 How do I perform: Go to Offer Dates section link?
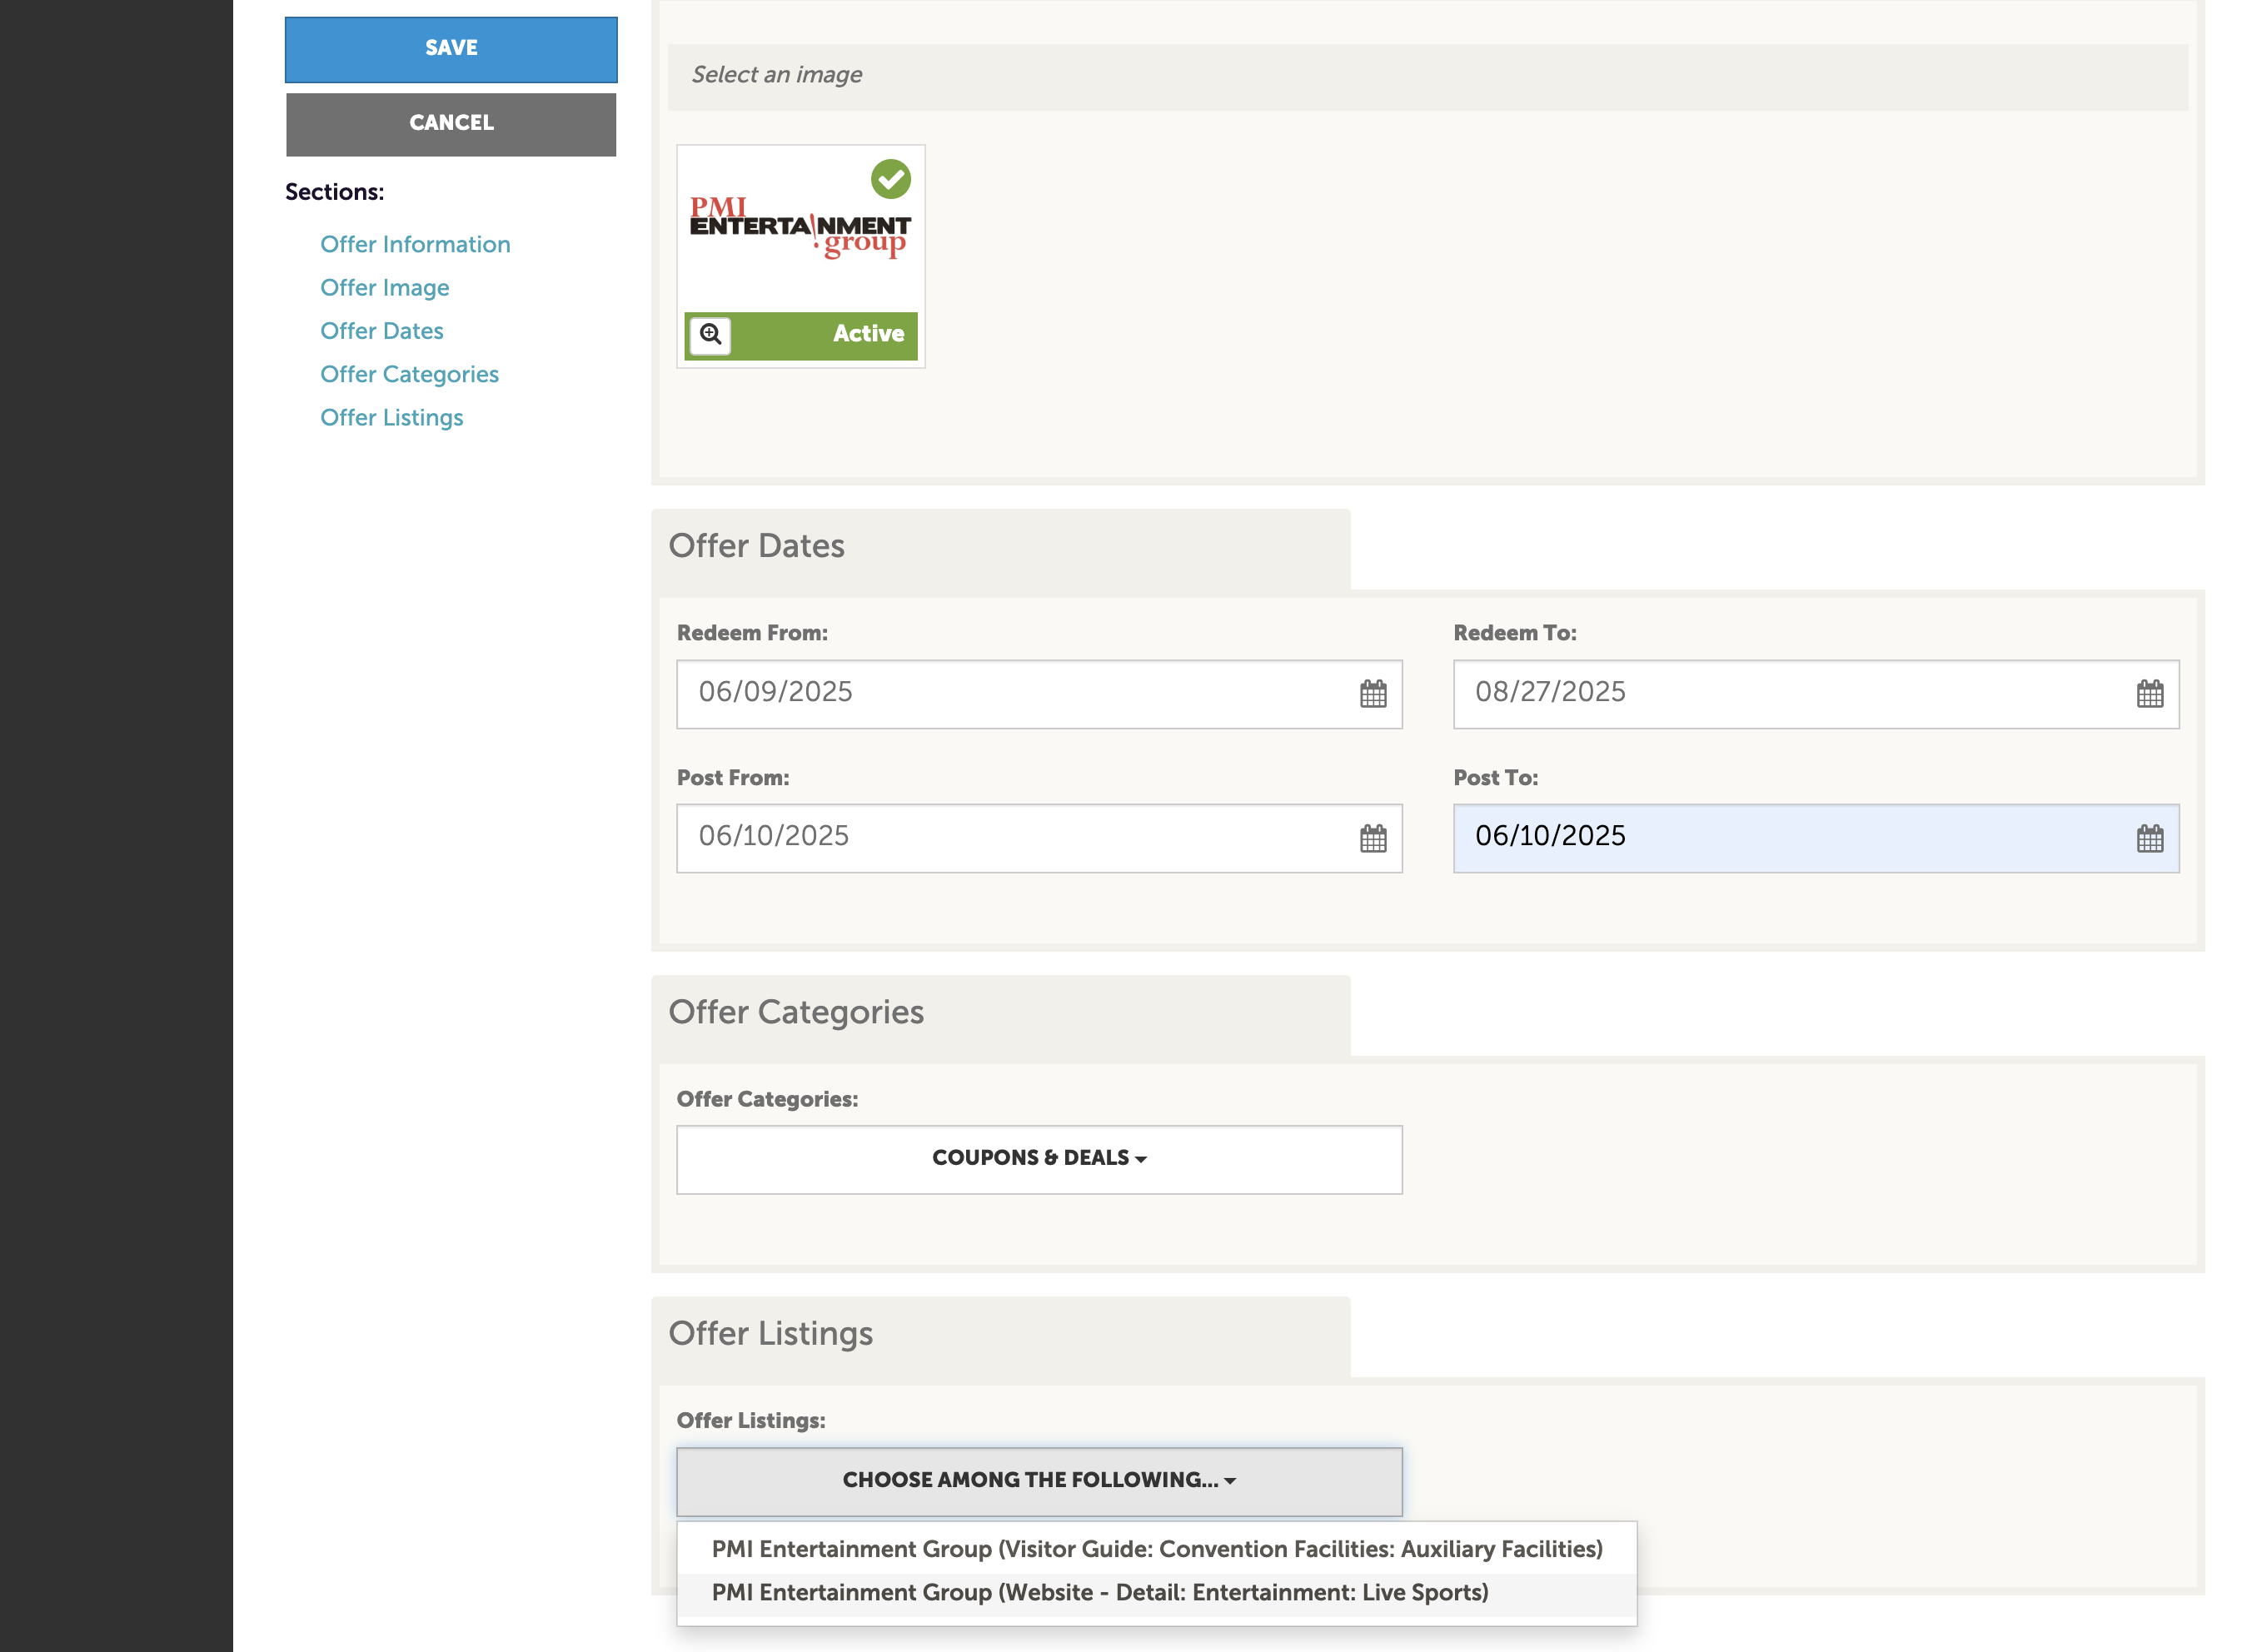[381, 331]
